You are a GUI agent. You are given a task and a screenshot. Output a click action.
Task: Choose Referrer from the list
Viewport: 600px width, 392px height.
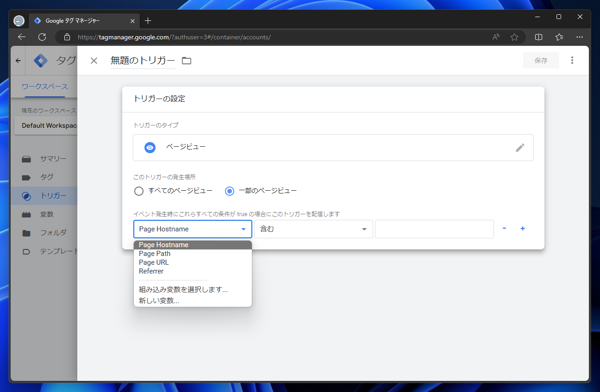pos(192,271)
